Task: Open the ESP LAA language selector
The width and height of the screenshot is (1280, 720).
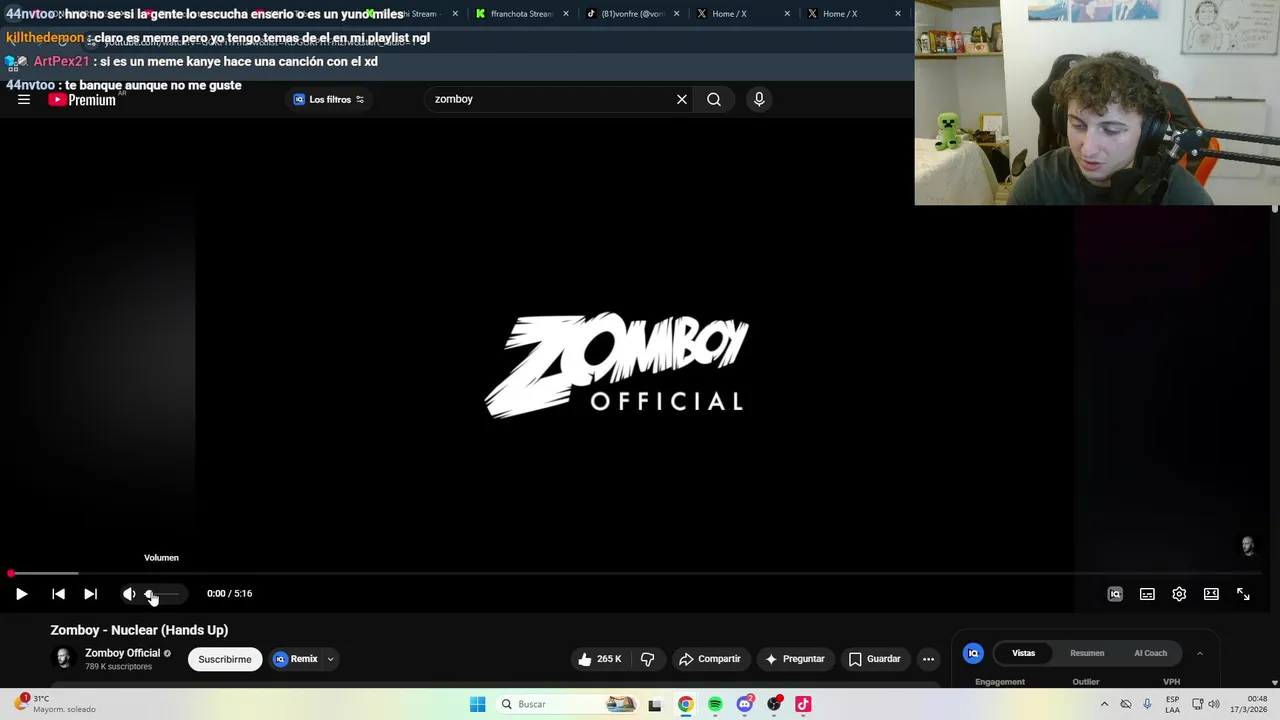Action: coord(1172,704)
